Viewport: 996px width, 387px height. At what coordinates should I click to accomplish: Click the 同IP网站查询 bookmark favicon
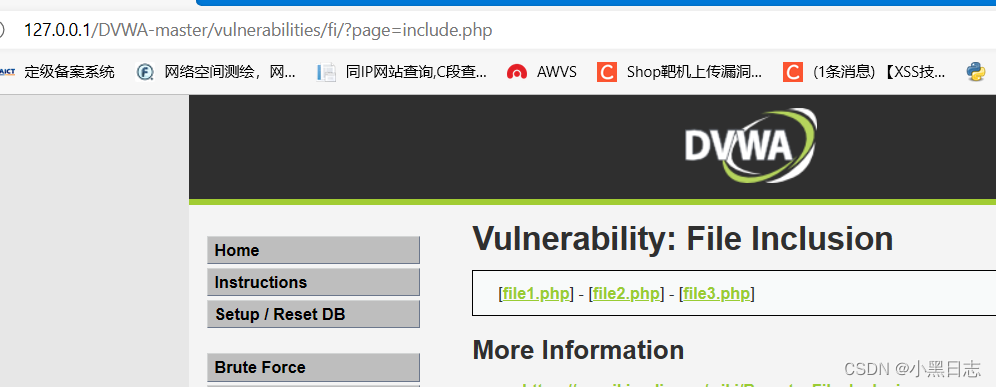pos(326,72)
